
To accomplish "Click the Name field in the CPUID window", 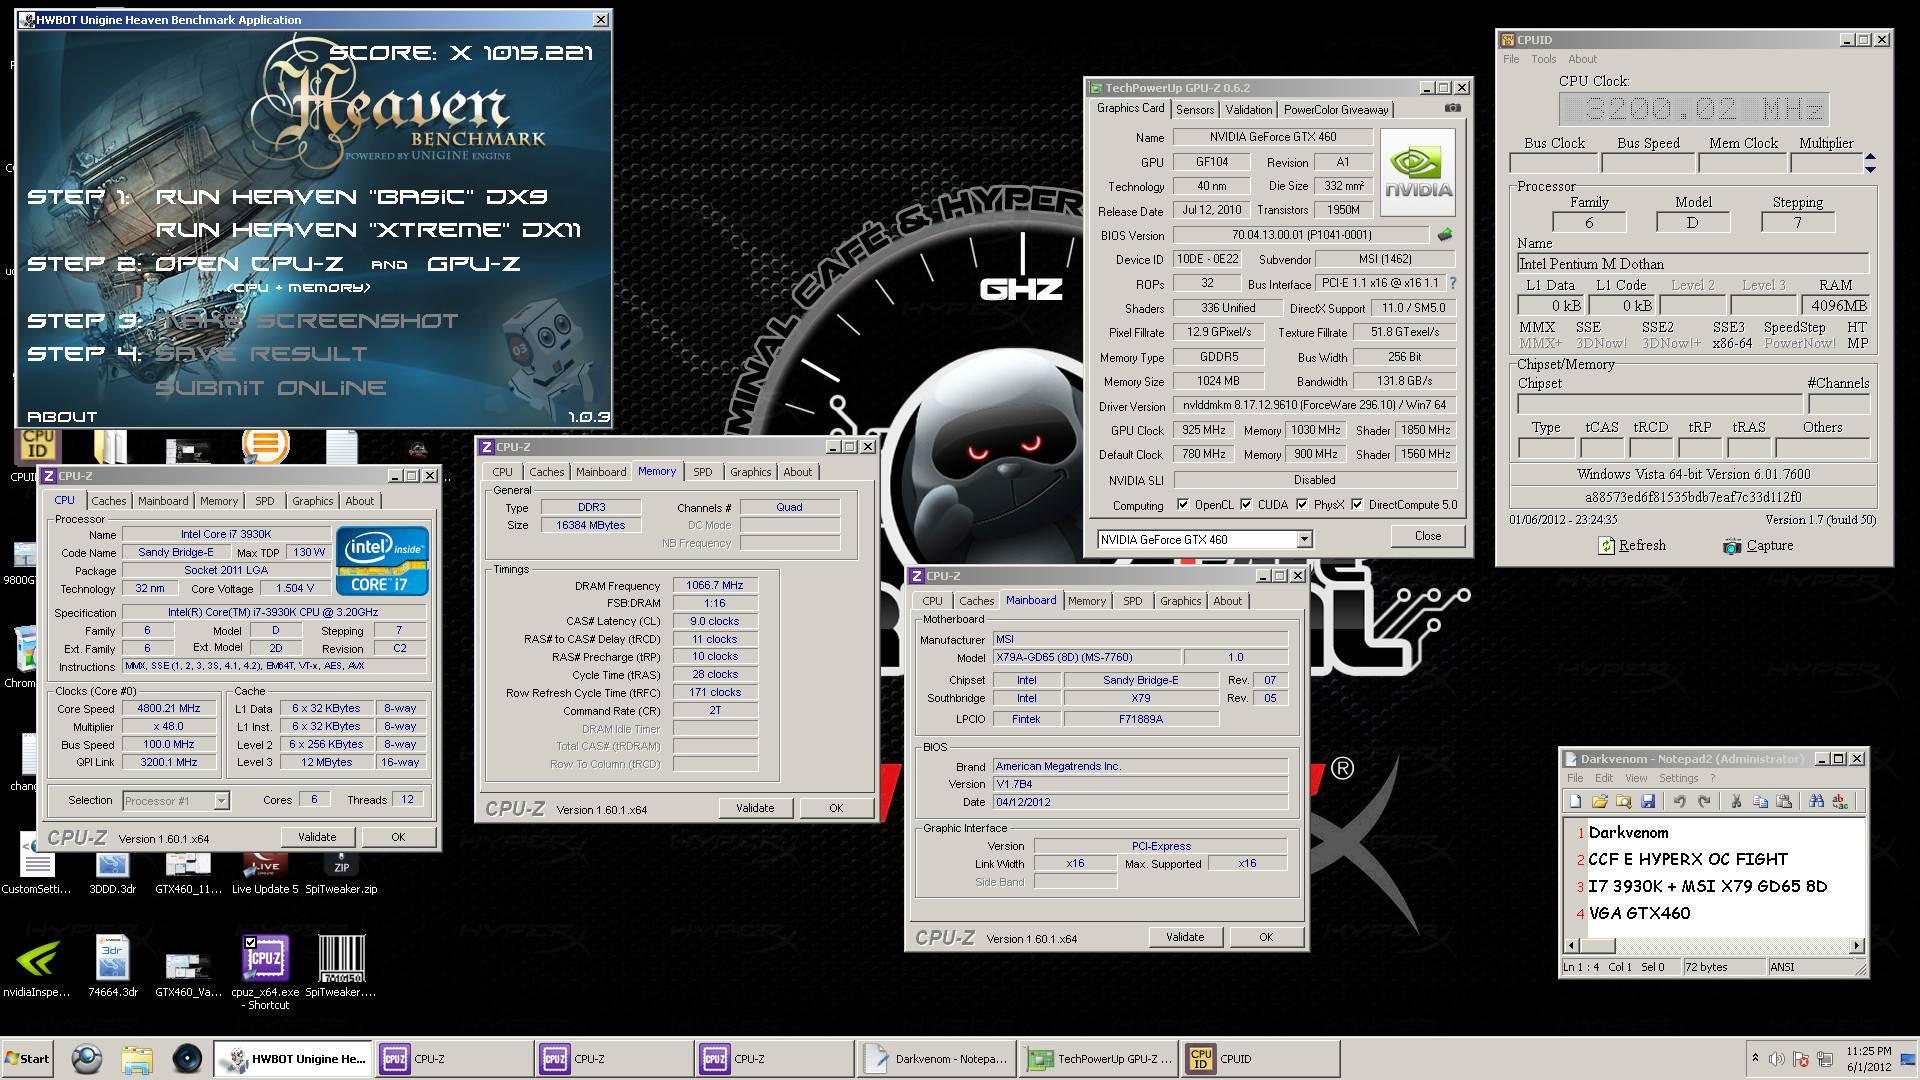I will pyautogui.click(x=1692, y=264).
